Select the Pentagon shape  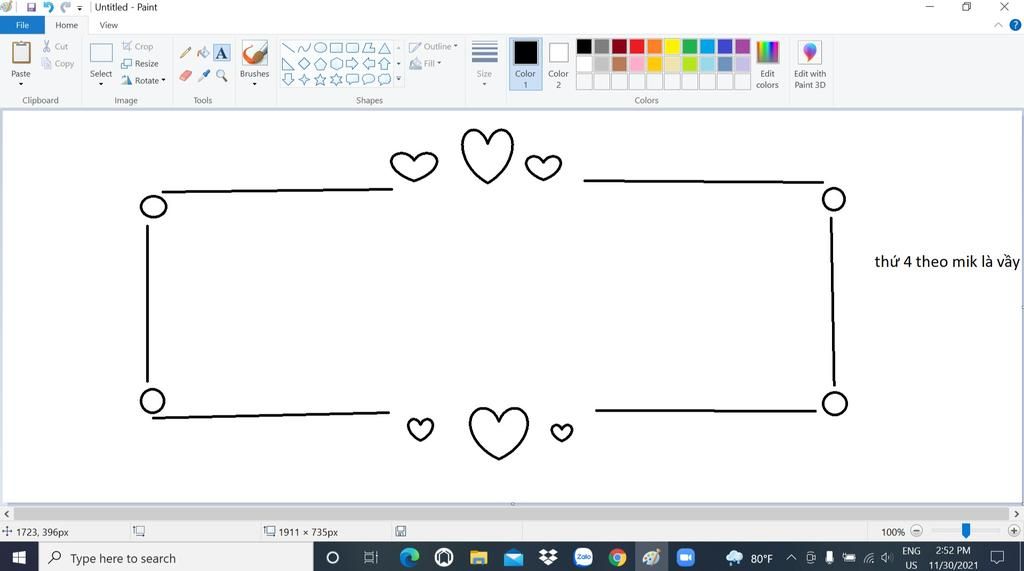pos(320,64)
